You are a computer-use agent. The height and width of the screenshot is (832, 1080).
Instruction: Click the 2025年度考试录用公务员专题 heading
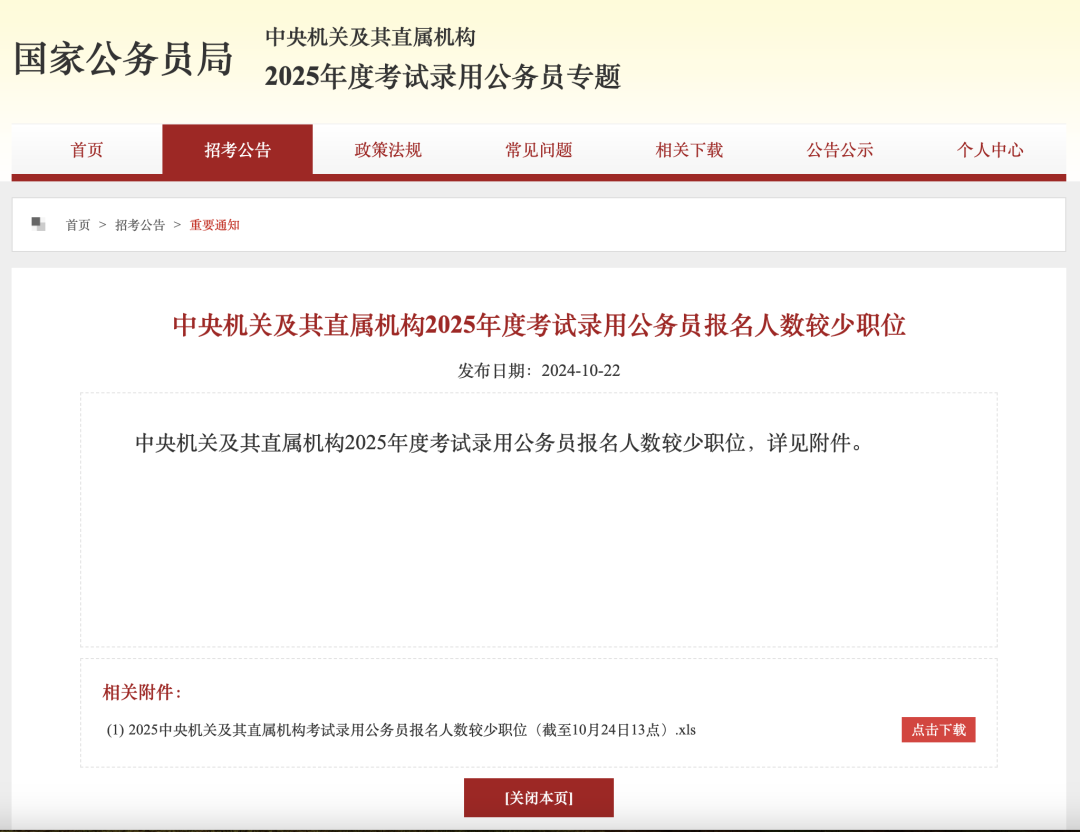click(443, 76)
